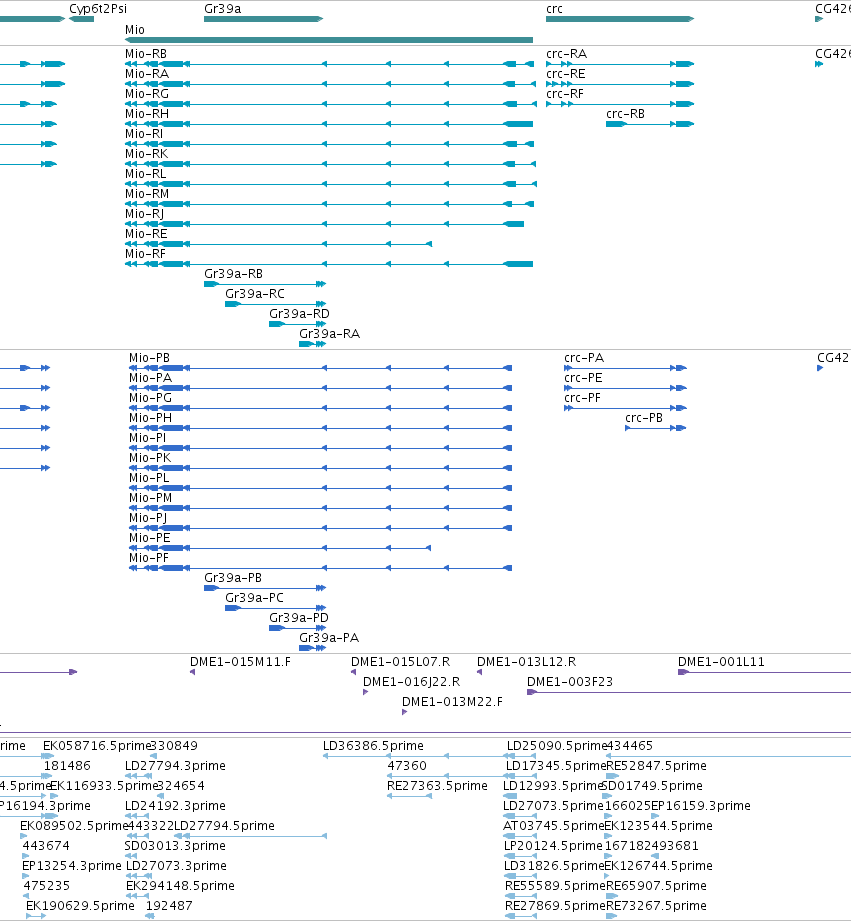Click transcript label crc-RE
Viewport: 851px width, 921px height.
pyautogui.click(x=566, y=74)
